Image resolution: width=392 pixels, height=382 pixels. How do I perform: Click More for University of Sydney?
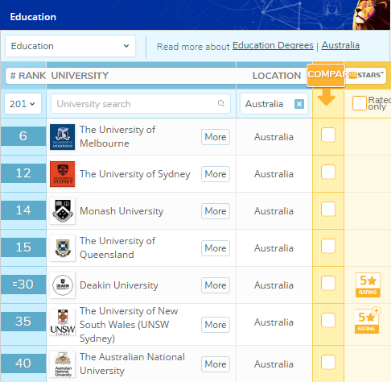tap(215, 174)
